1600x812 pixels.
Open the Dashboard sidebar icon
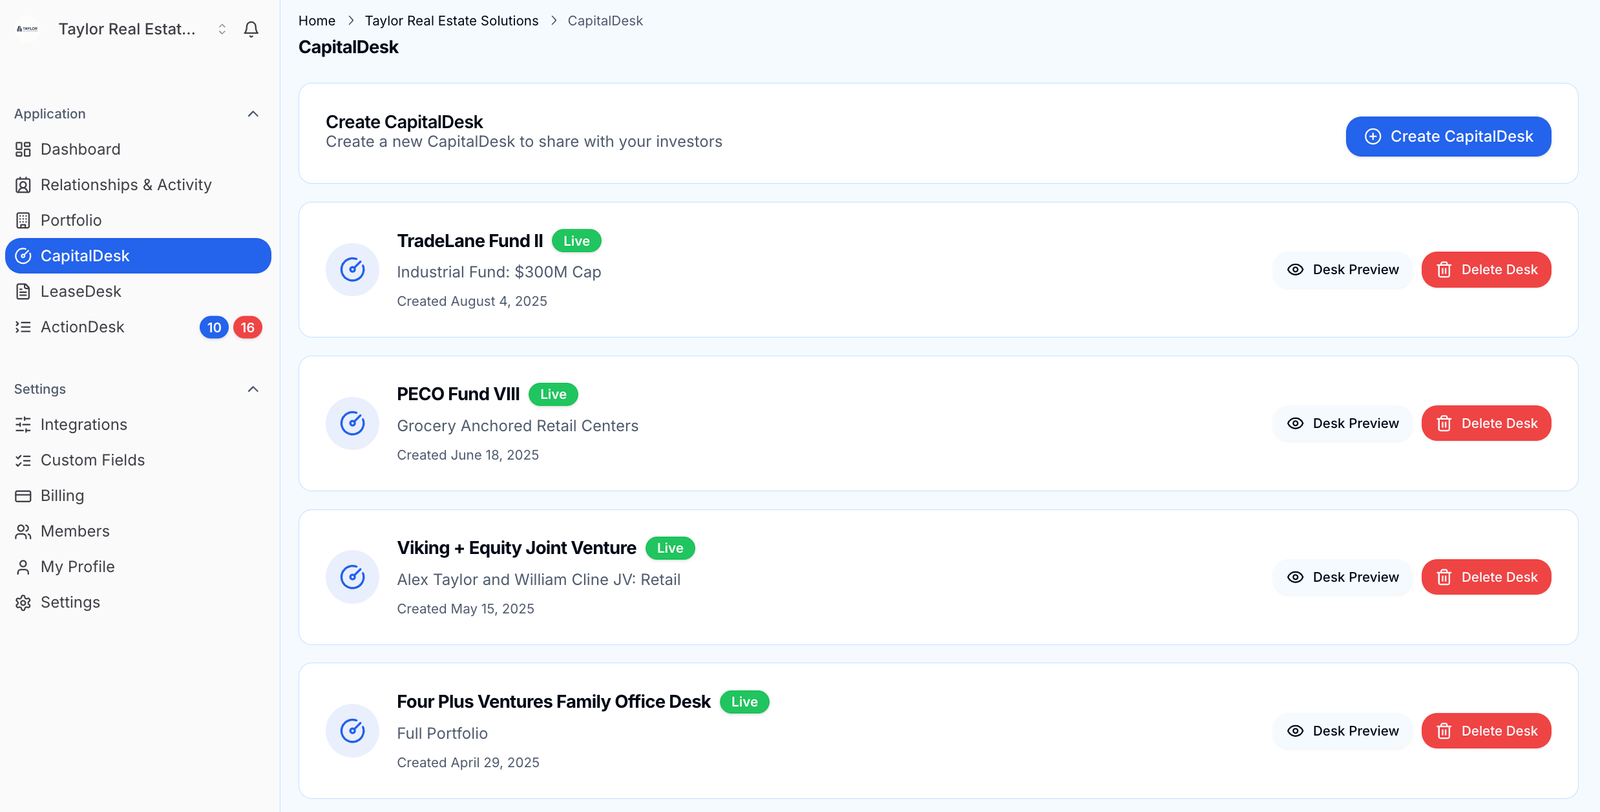pyautogui.click(x=23, y=149)
